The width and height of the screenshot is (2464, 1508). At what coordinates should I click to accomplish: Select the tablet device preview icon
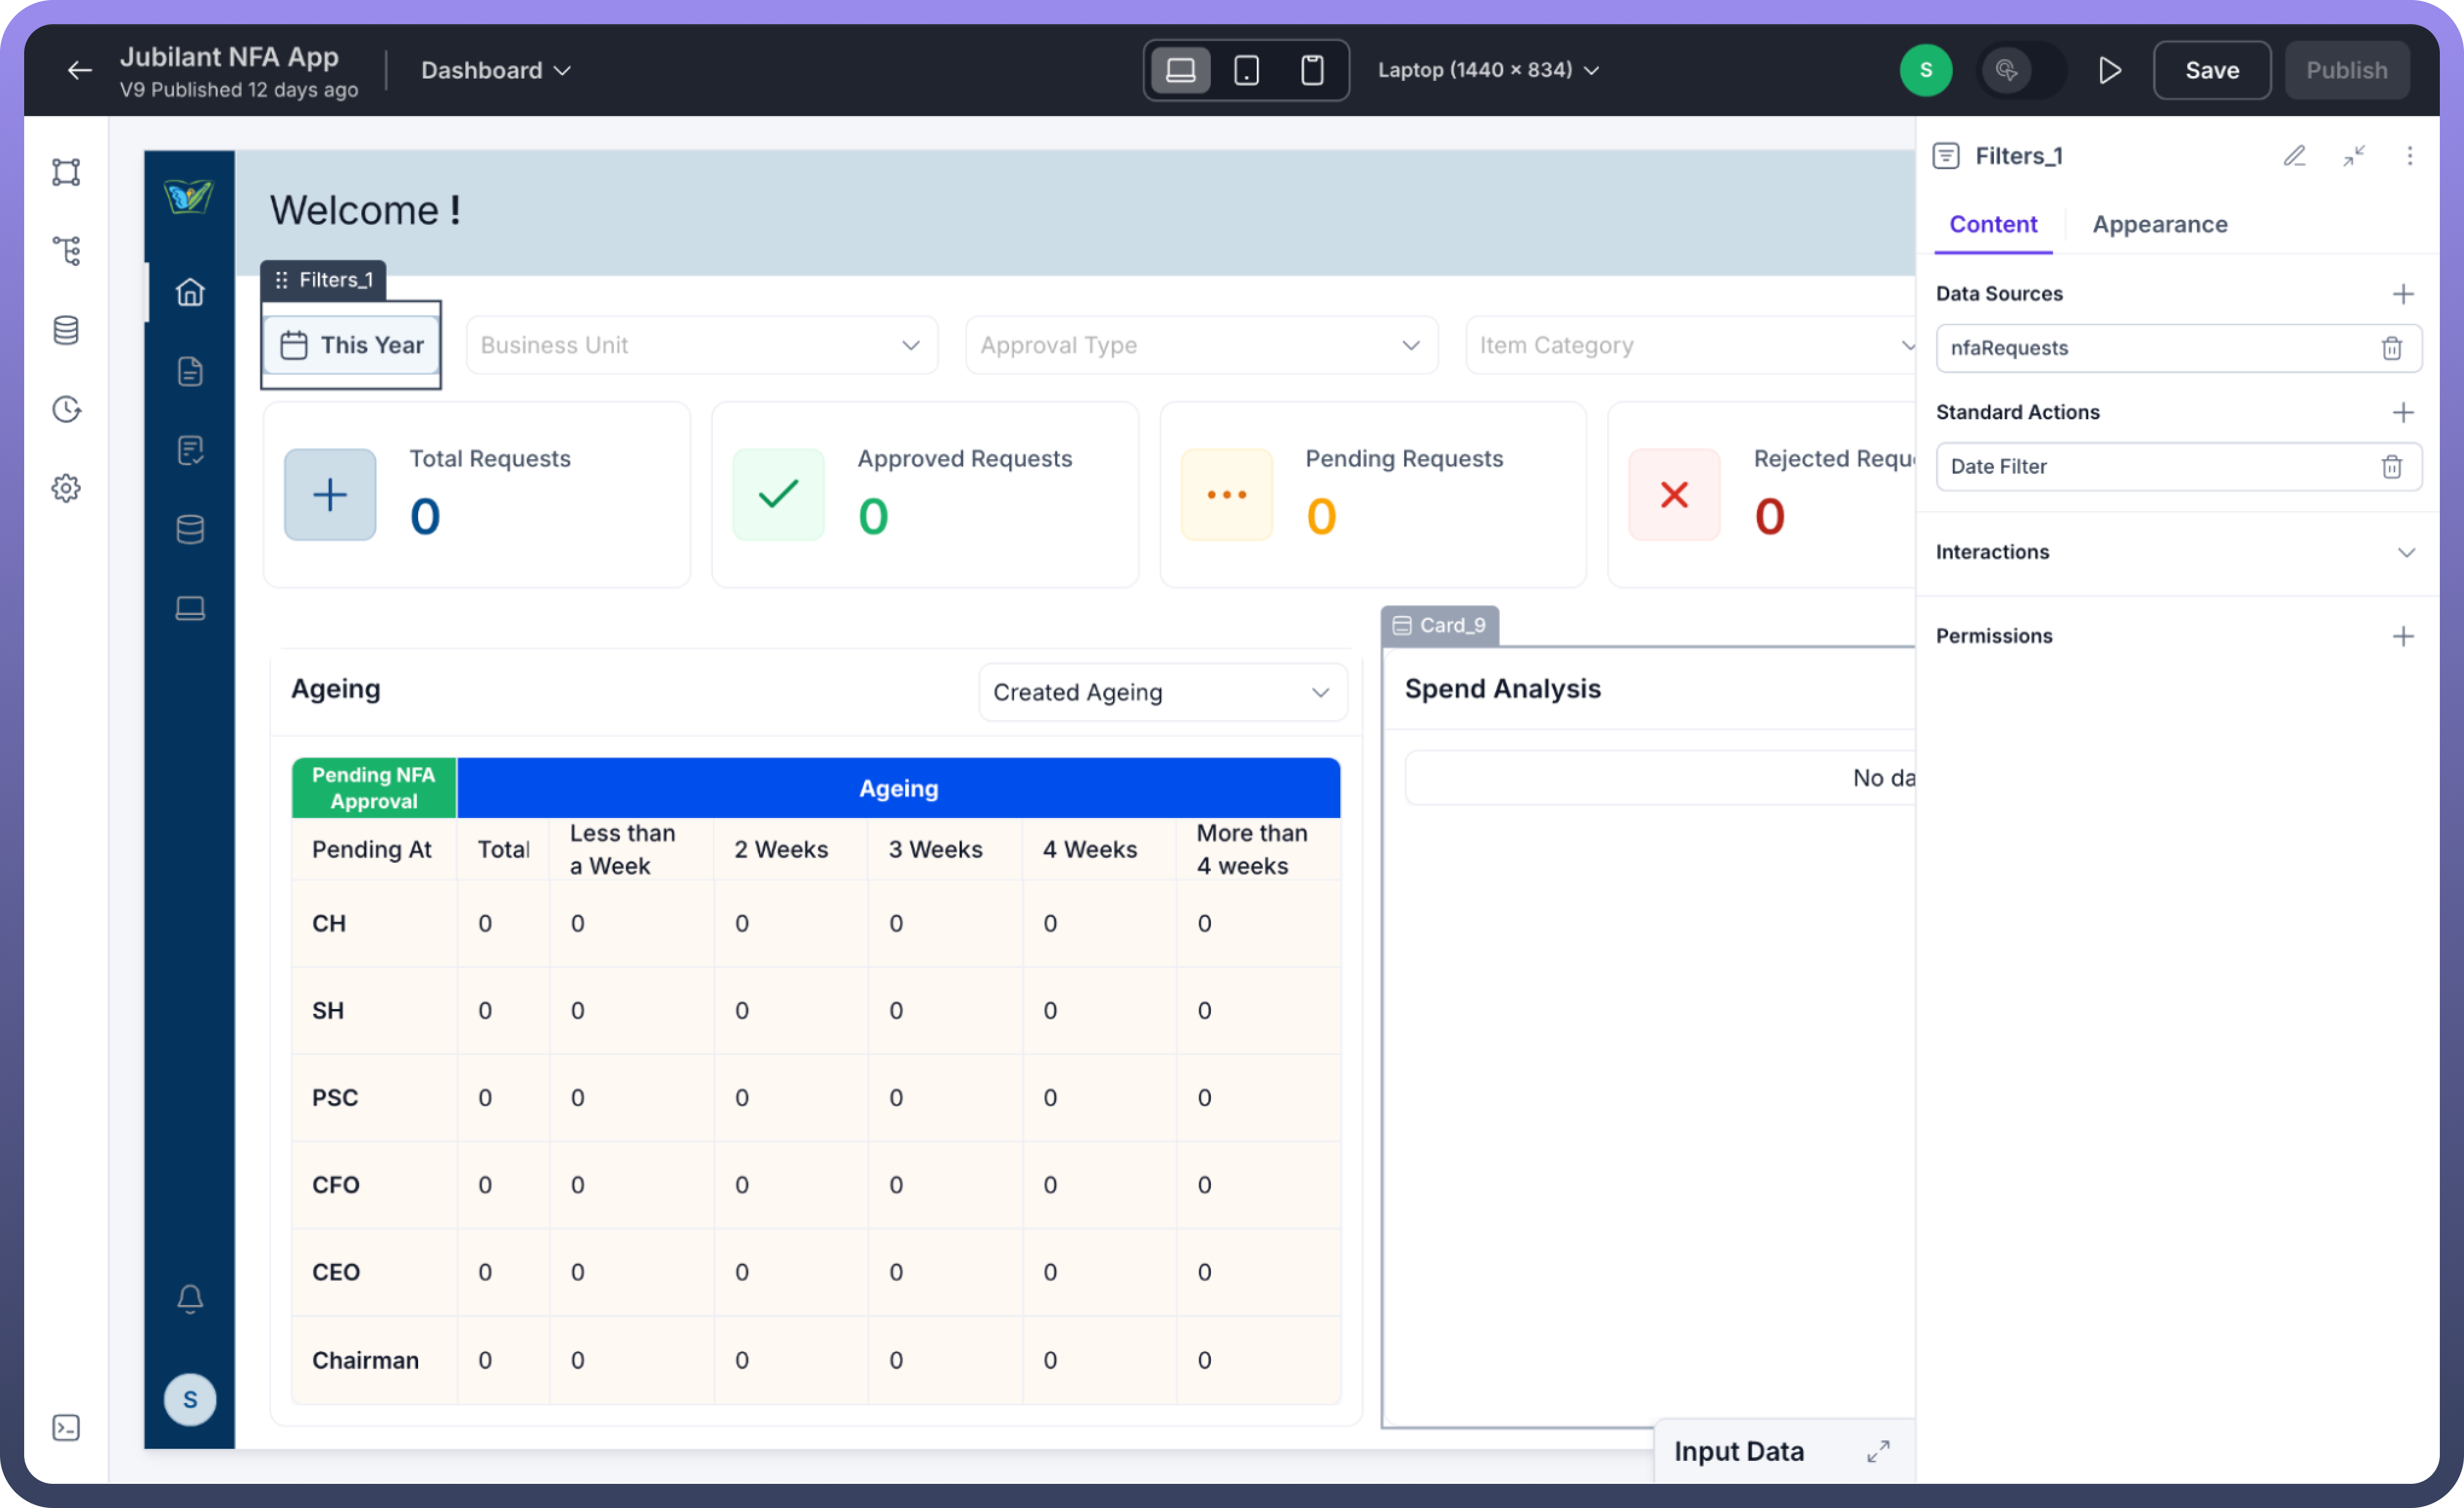tap(1246, 70)
